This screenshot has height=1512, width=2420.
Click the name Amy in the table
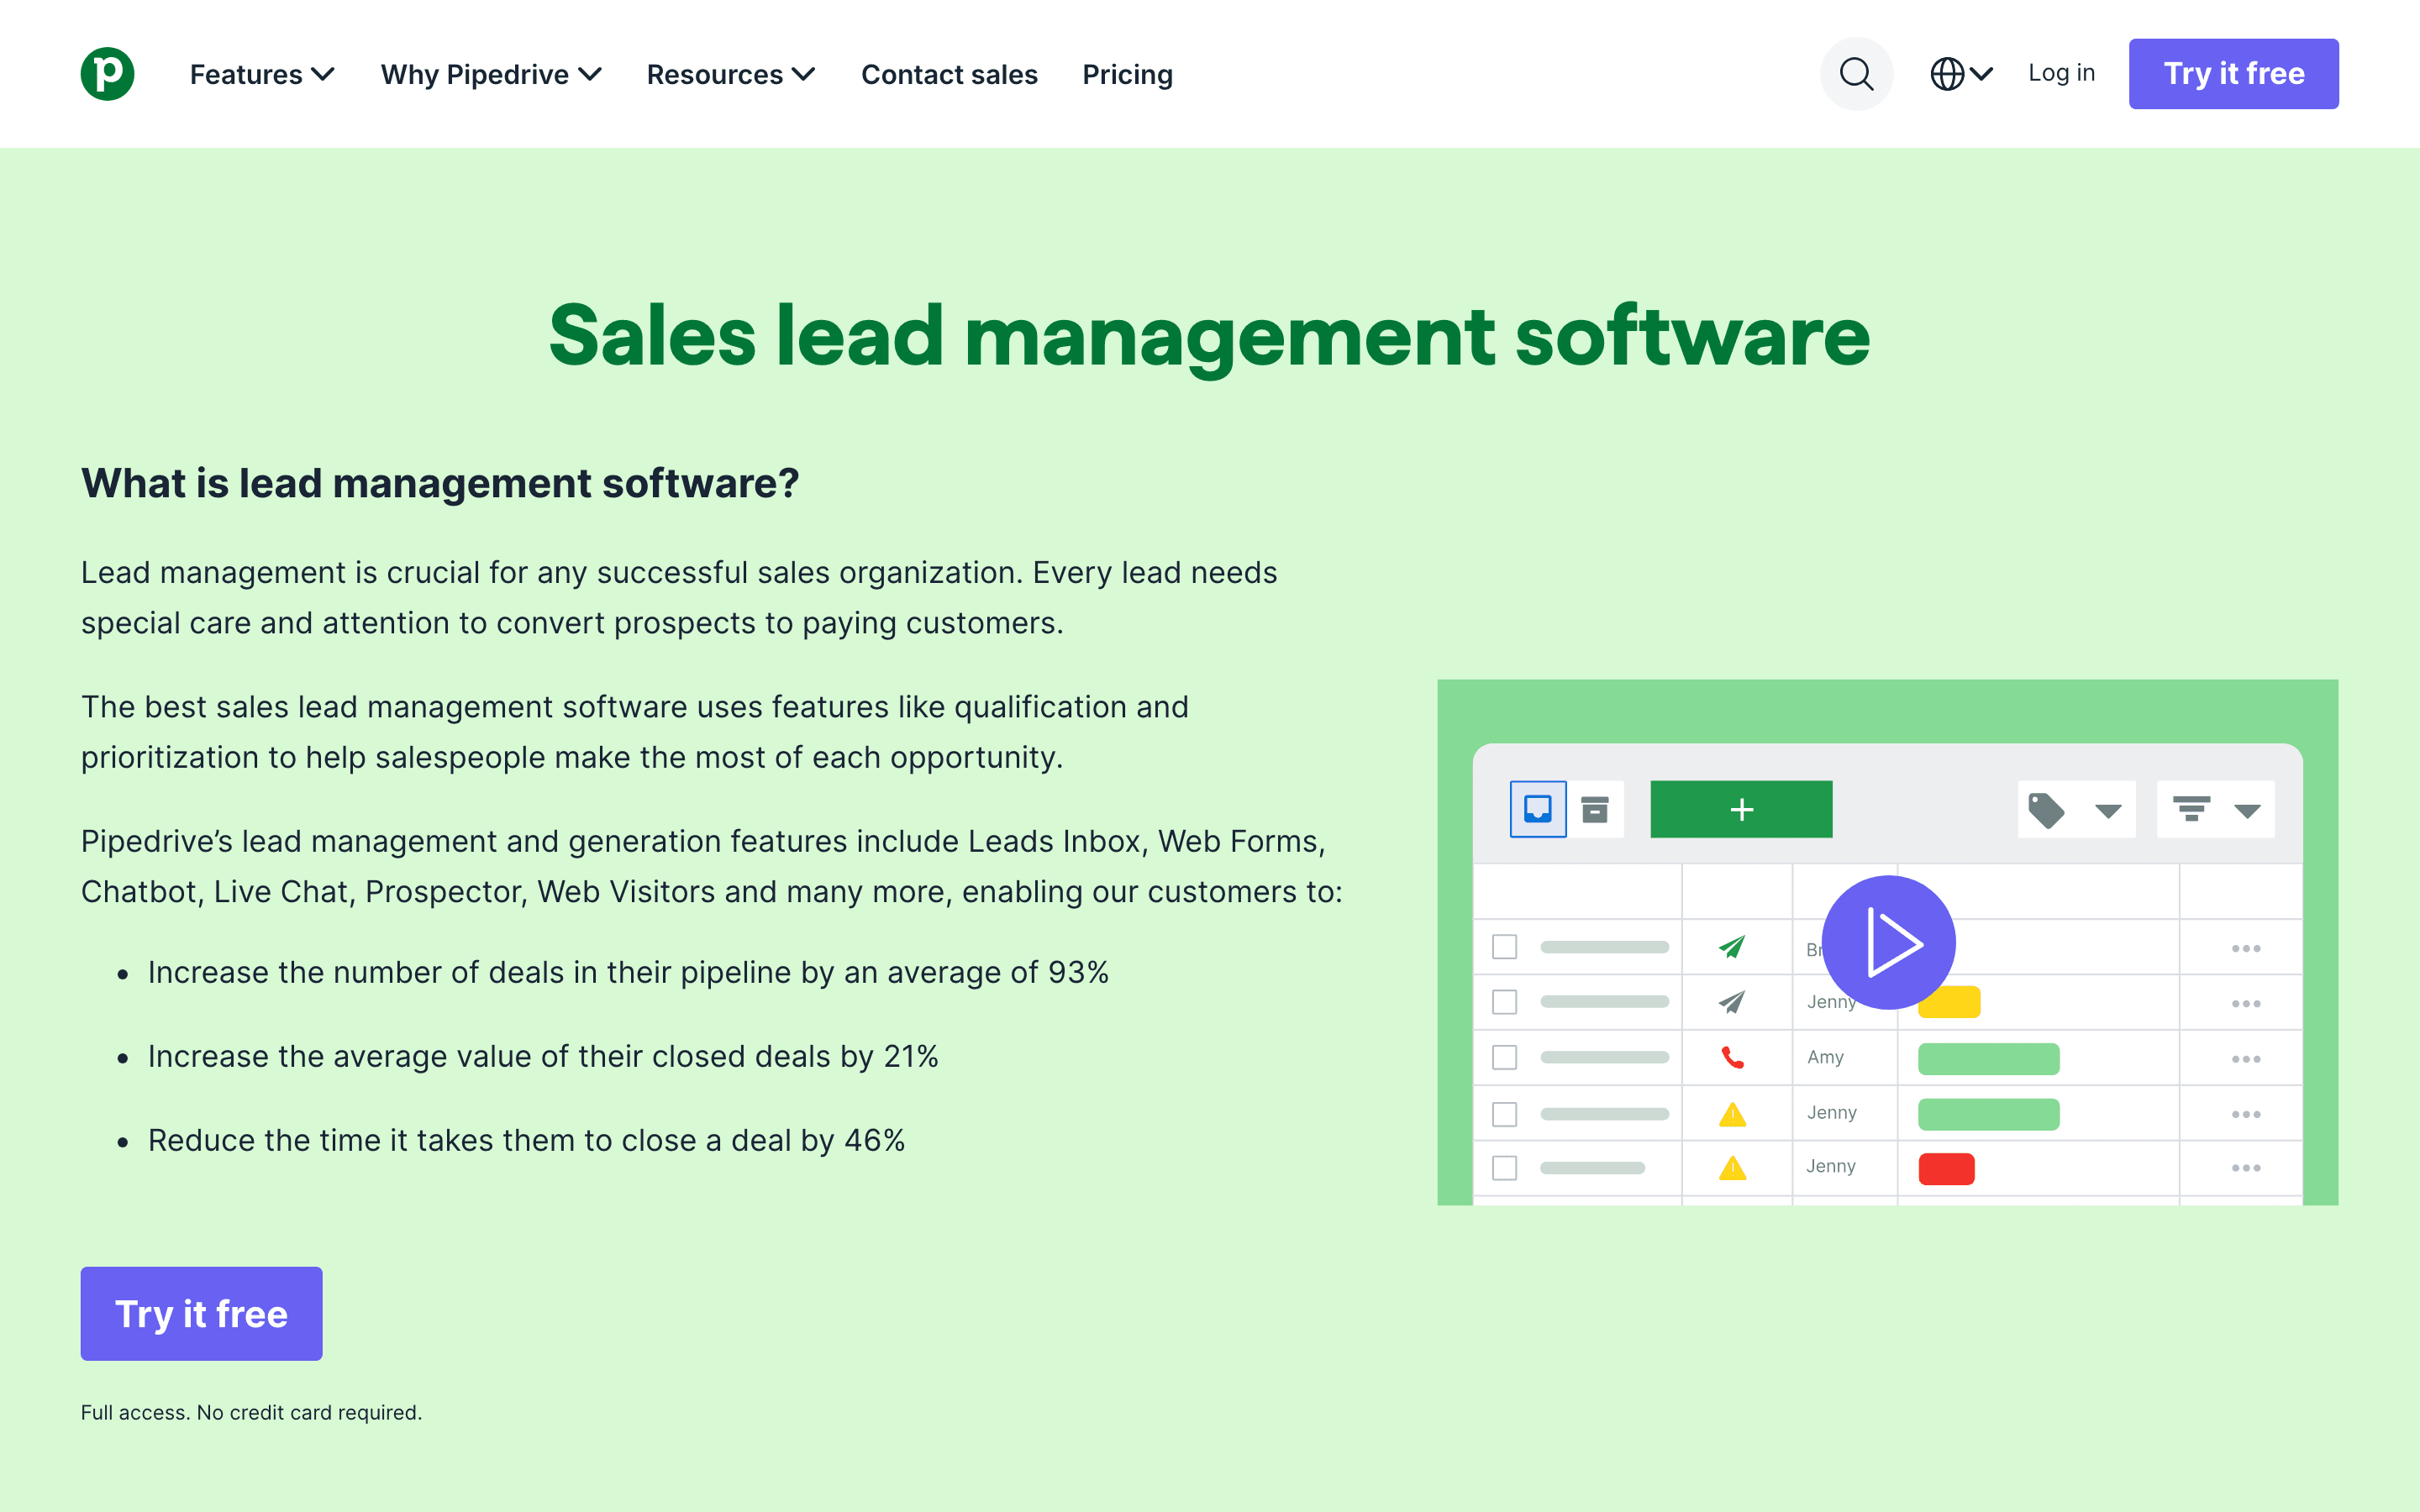click(x=1825, y=1057)
